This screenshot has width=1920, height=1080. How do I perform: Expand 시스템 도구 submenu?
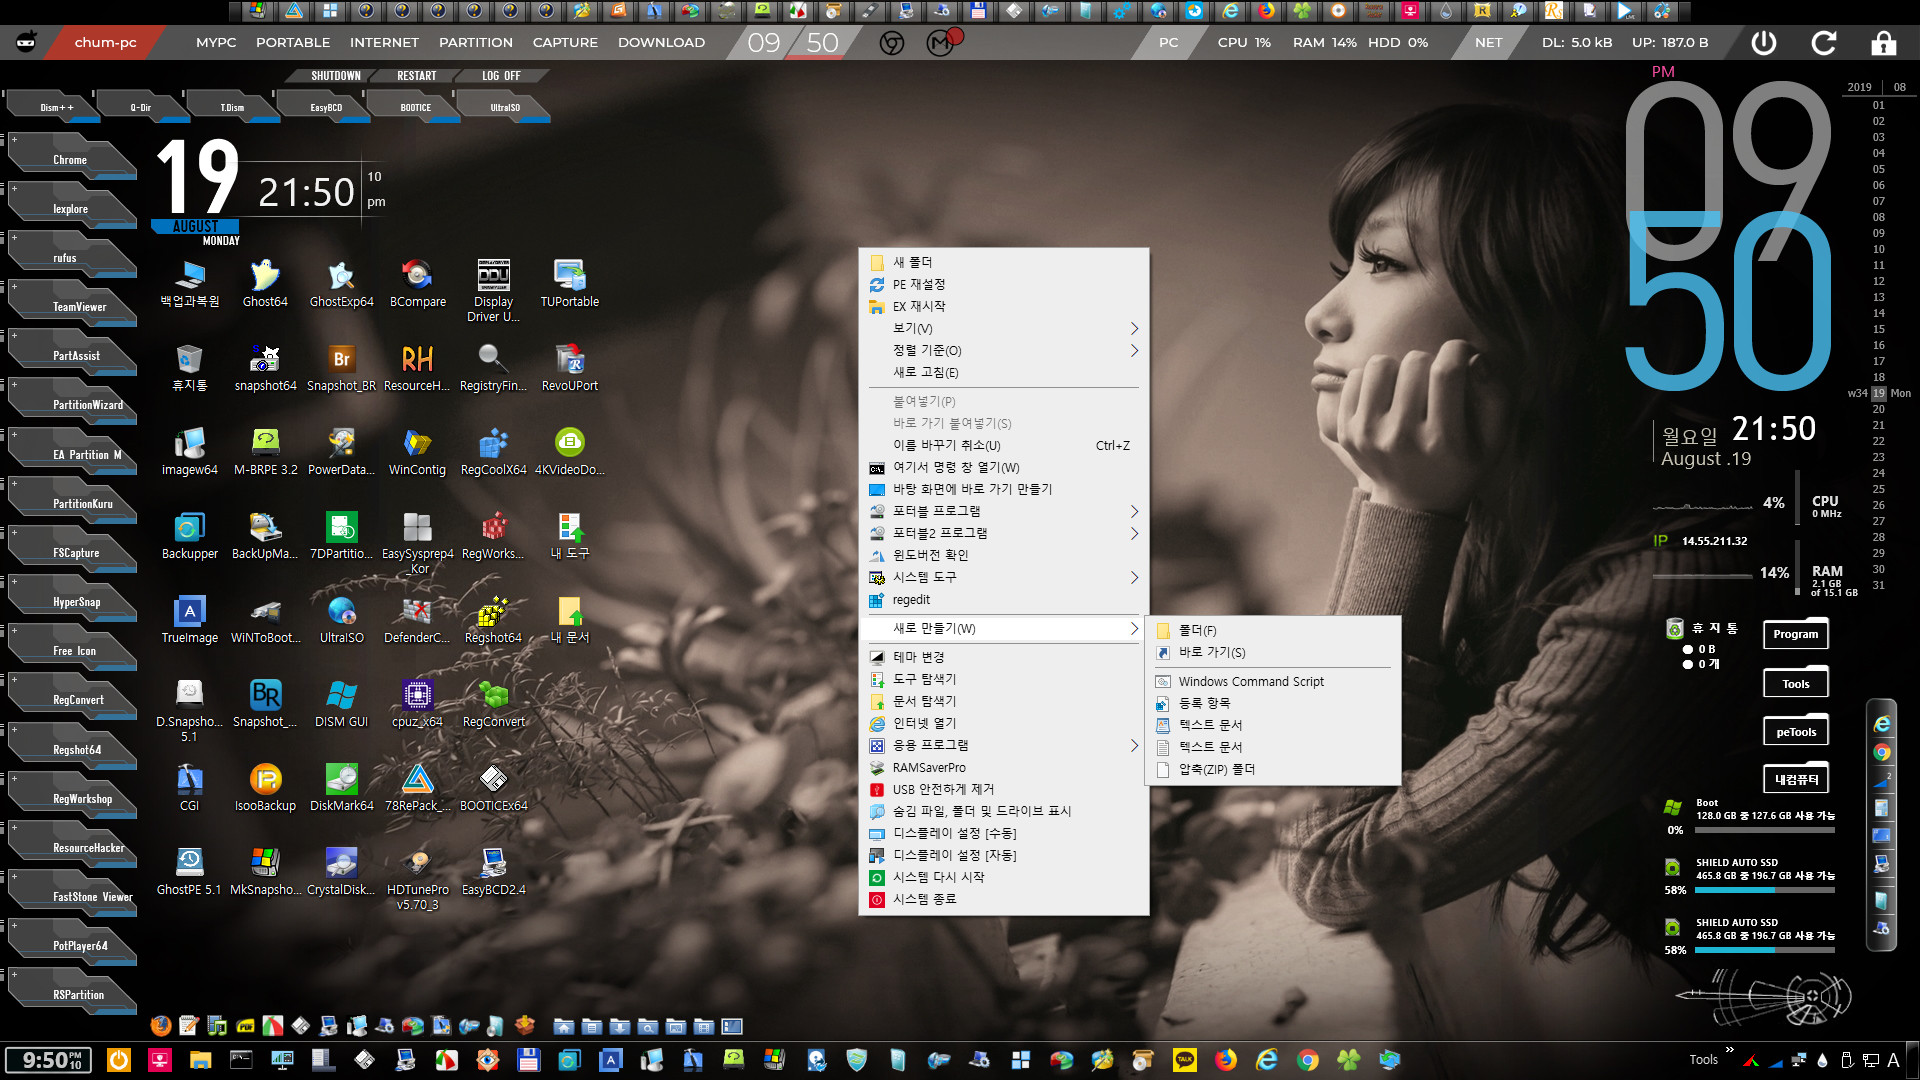point(1004,577)
